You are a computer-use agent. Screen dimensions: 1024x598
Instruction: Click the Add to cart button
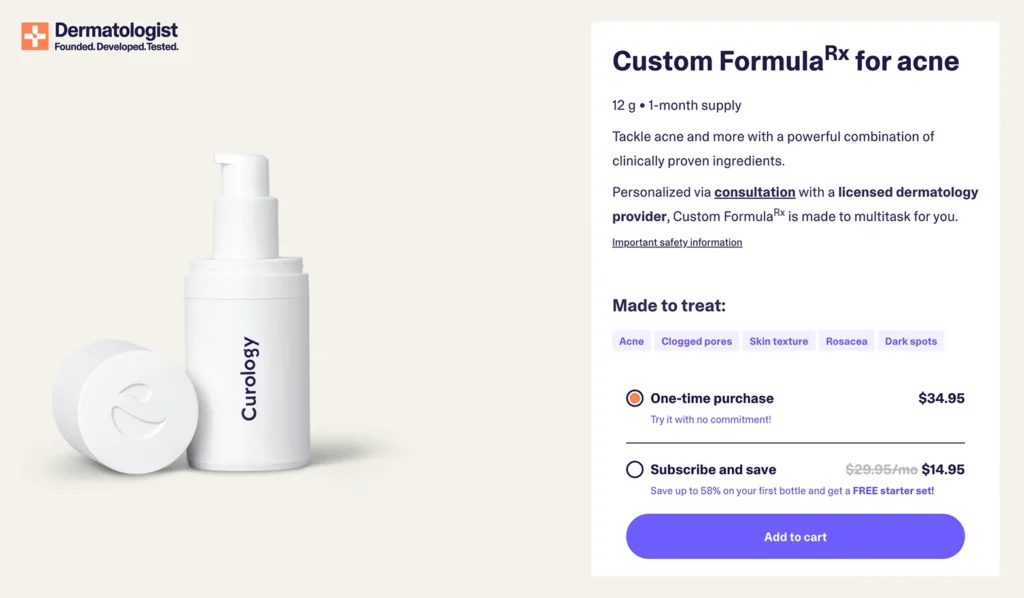click(794, 536)
